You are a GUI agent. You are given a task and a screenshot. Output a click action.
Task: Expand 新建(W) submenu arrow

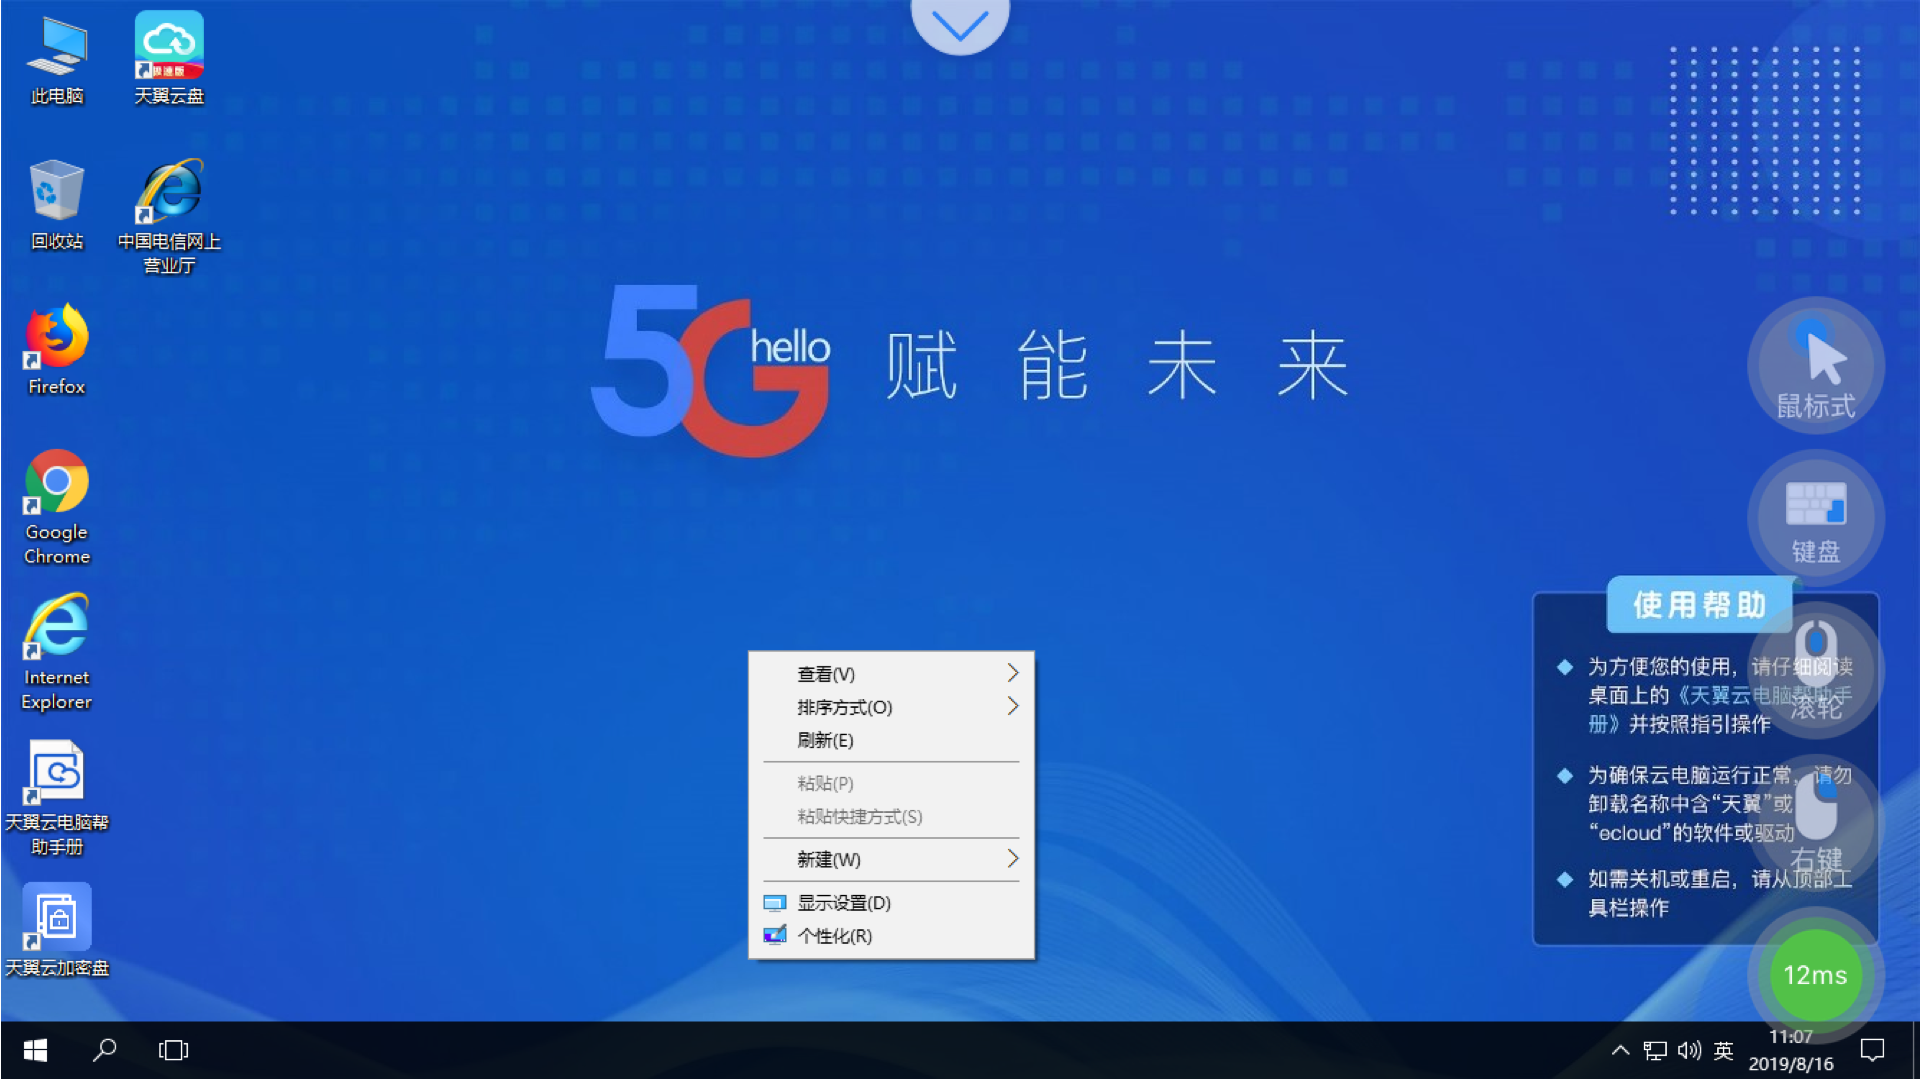coord(1013,858)
